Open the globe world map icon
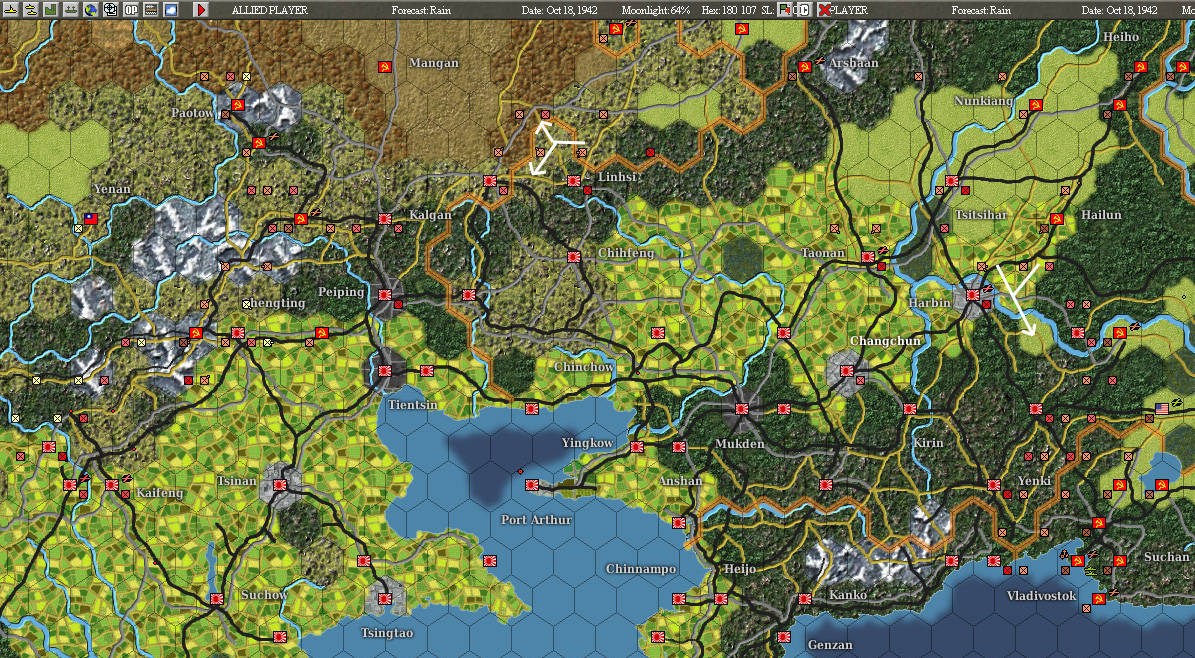This screenshot has height=658, width=1195. (91, 10)
